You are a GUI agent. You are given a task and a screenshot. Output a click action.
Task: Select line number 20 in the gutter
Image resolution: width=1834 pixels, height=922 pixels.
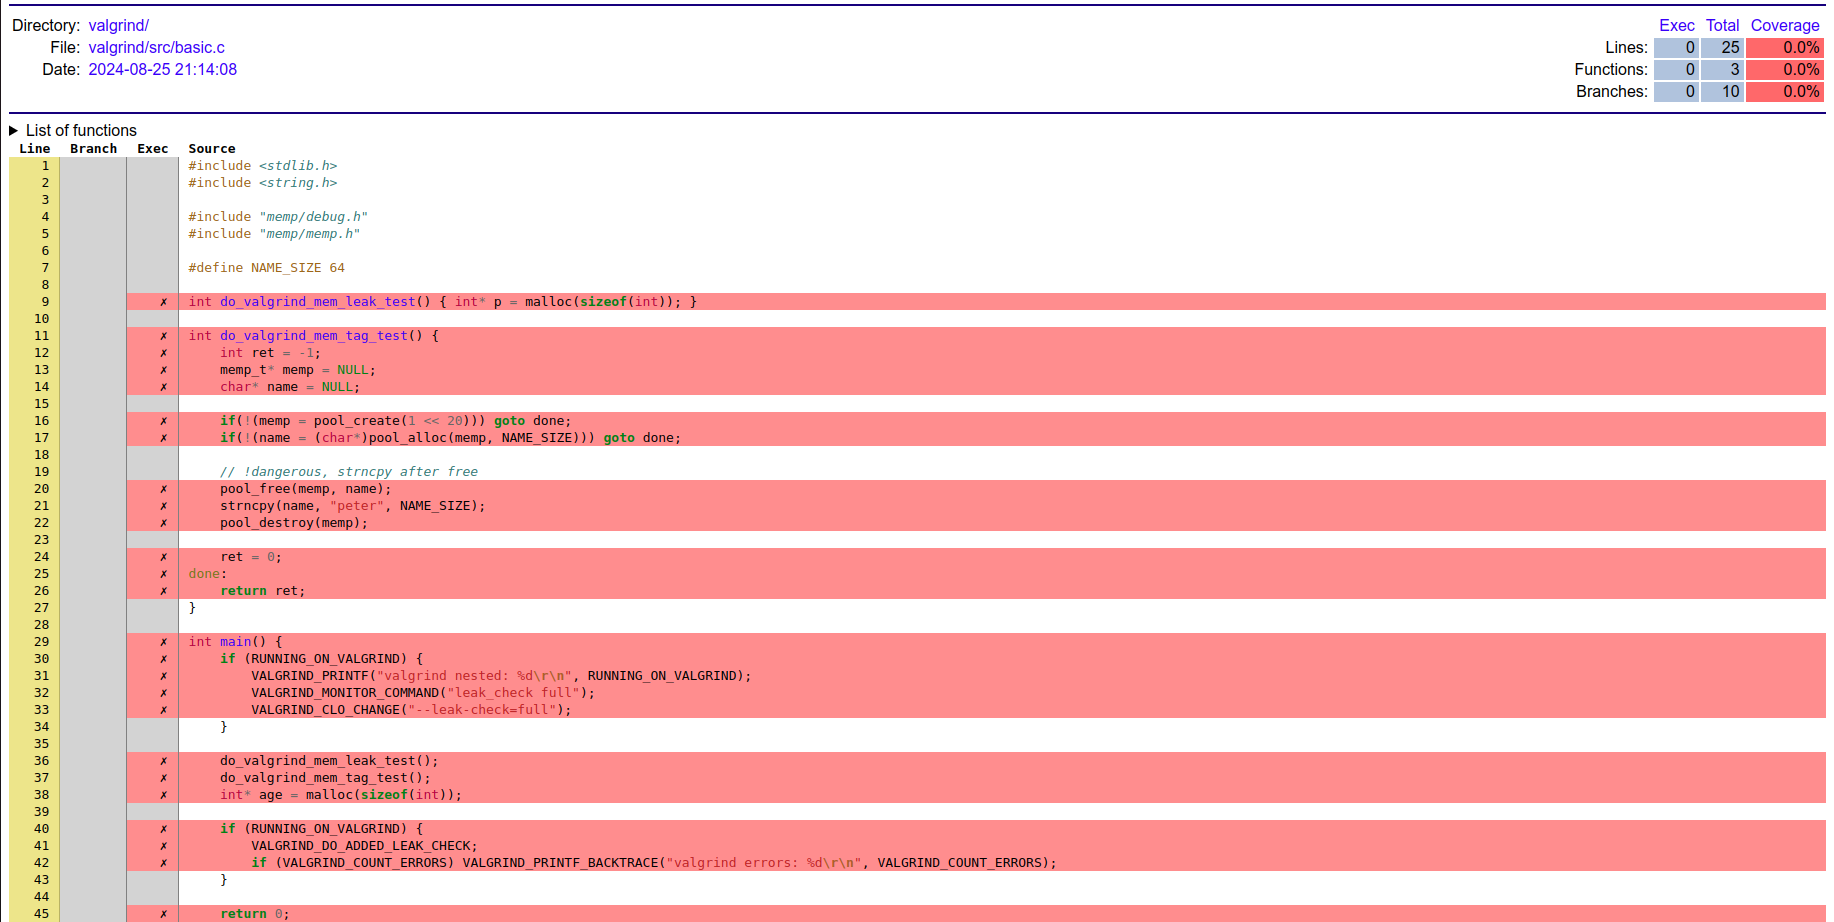point(41,489)
